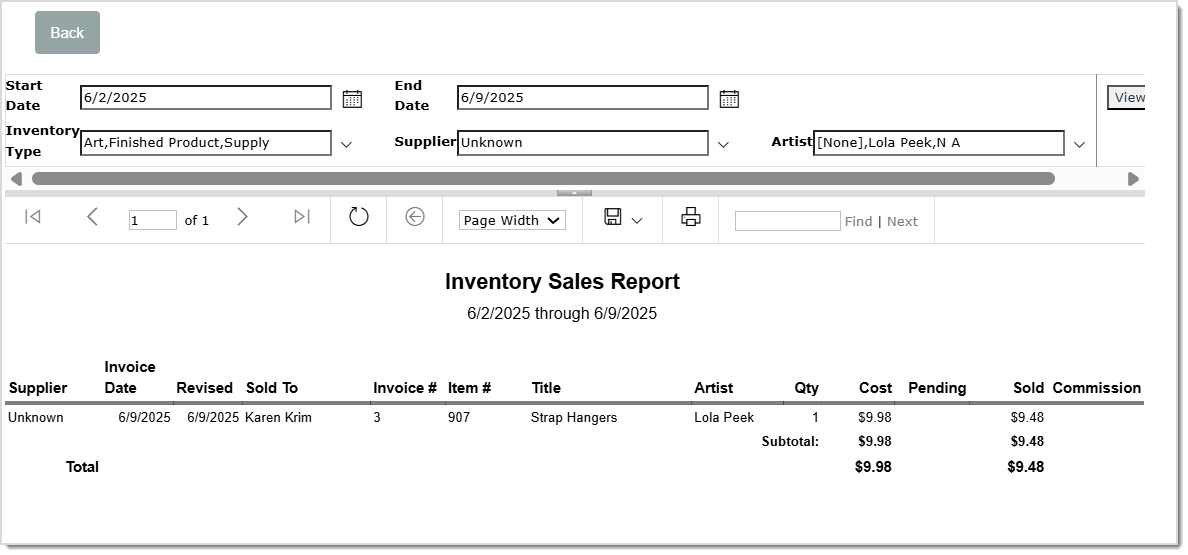The width and height of the screenshot is (1188, 555).
Task: Click the horizontal scrollbar thumb
Action: tap(543, 179)
